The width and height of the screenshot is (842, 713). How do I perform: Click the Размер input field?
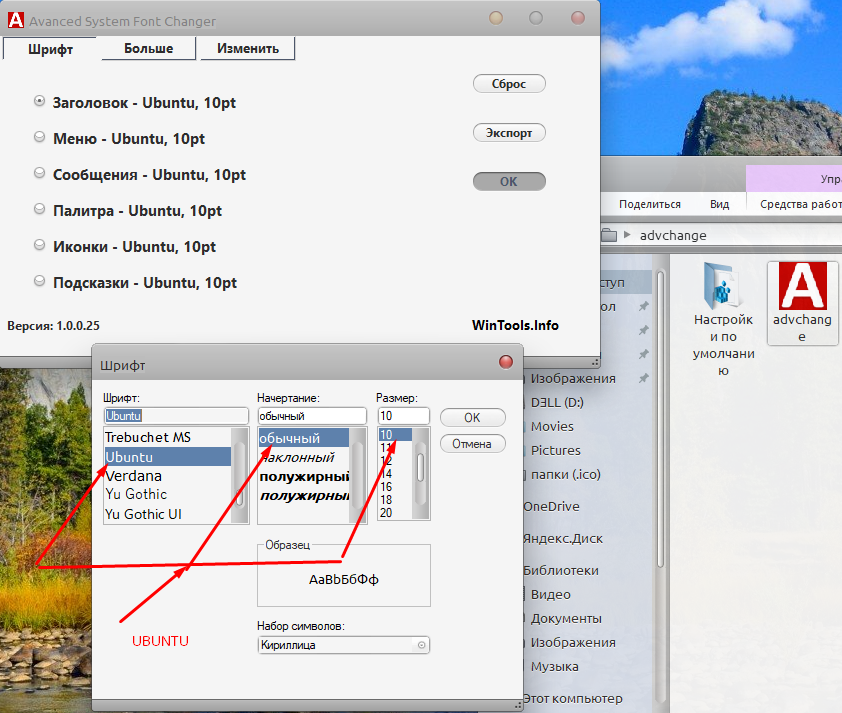[x=404, y=416]
